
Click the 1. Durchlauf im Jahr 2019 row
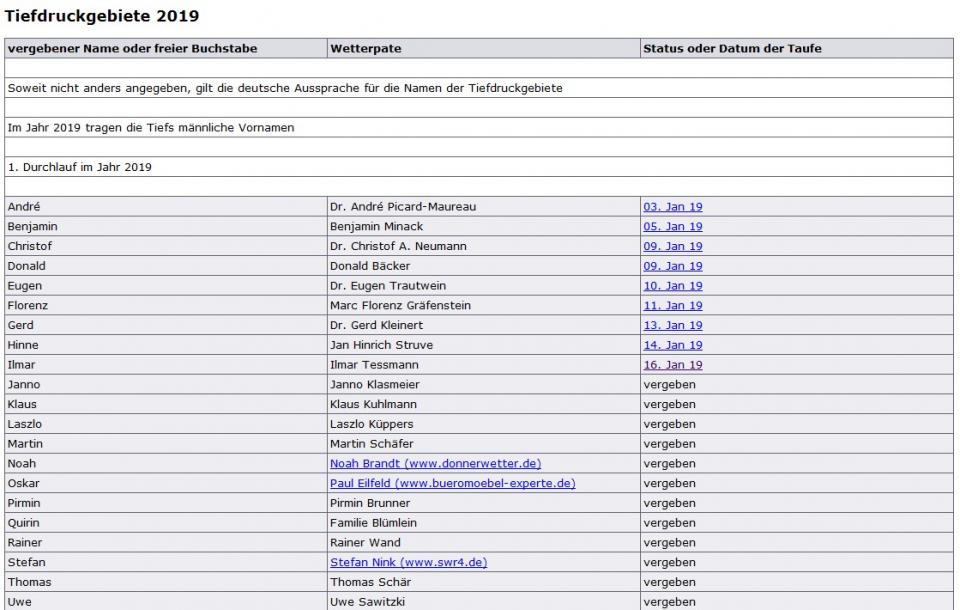(79, 167)
